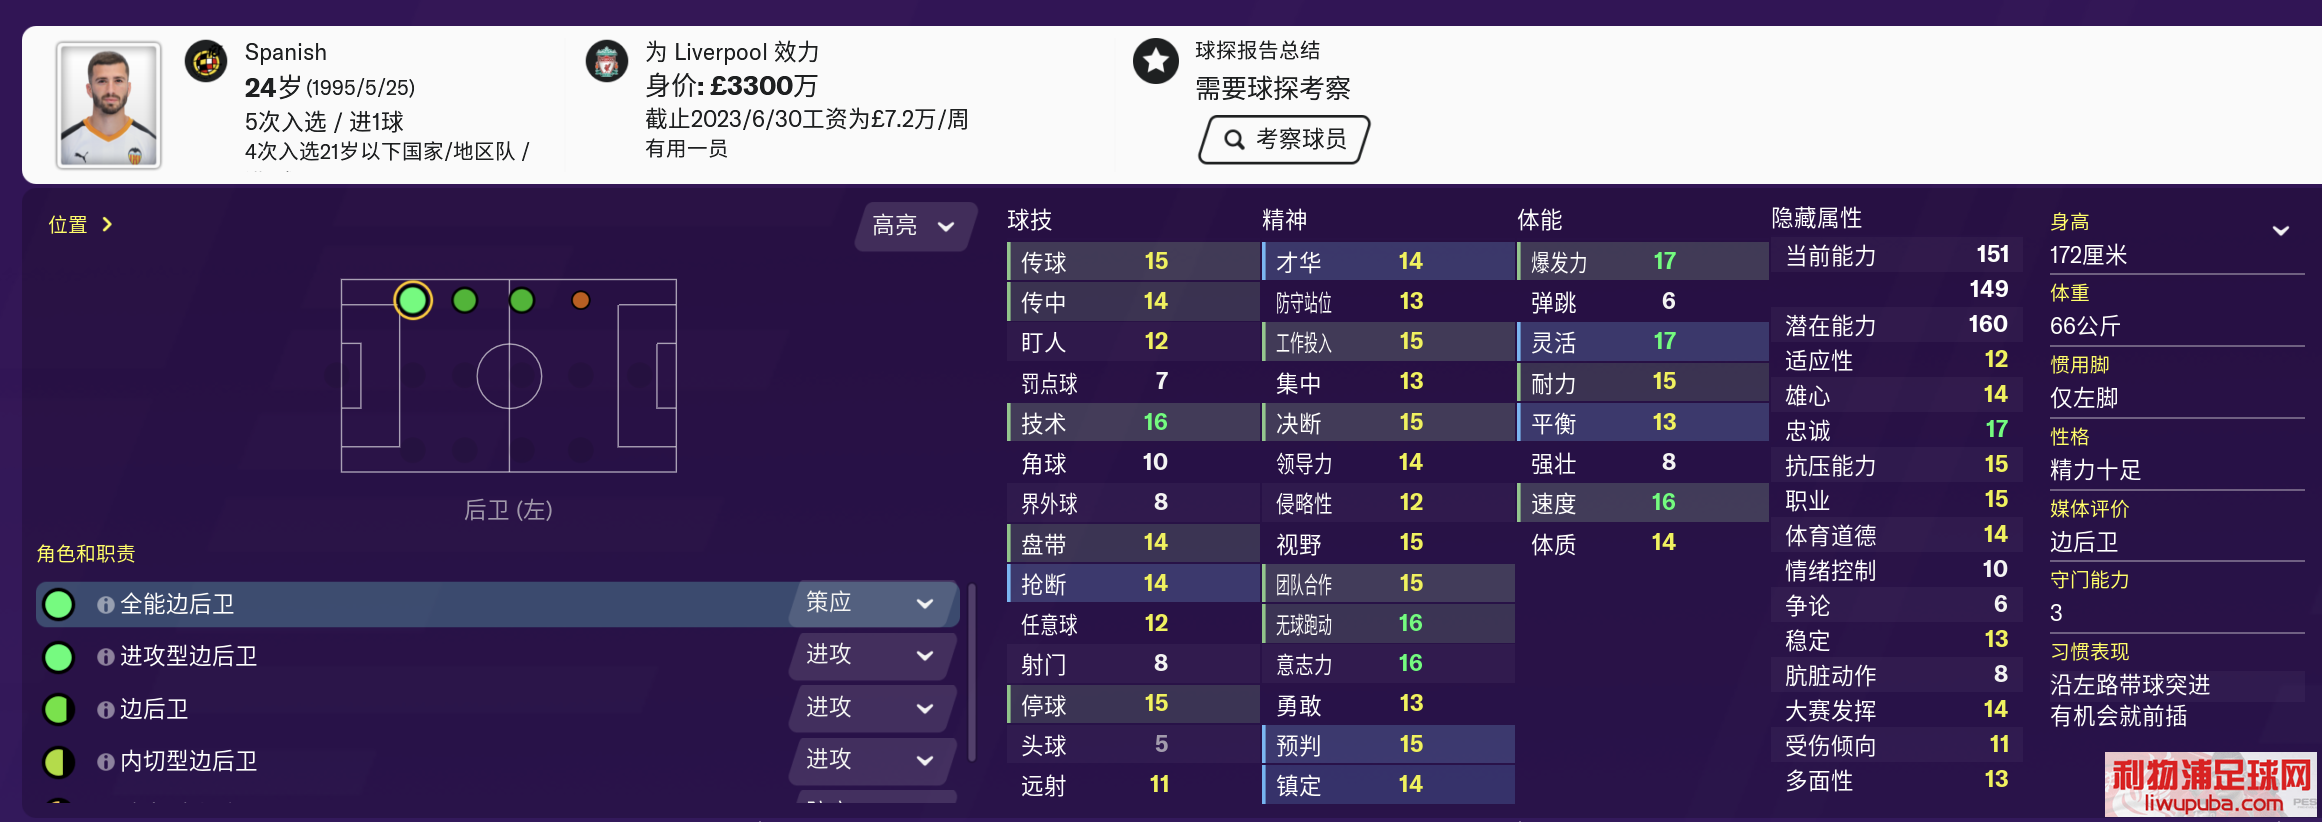Open 策应 duty dropdown for 全能边后卫
The image size is (2322, 822).
[x=872, y=603]
